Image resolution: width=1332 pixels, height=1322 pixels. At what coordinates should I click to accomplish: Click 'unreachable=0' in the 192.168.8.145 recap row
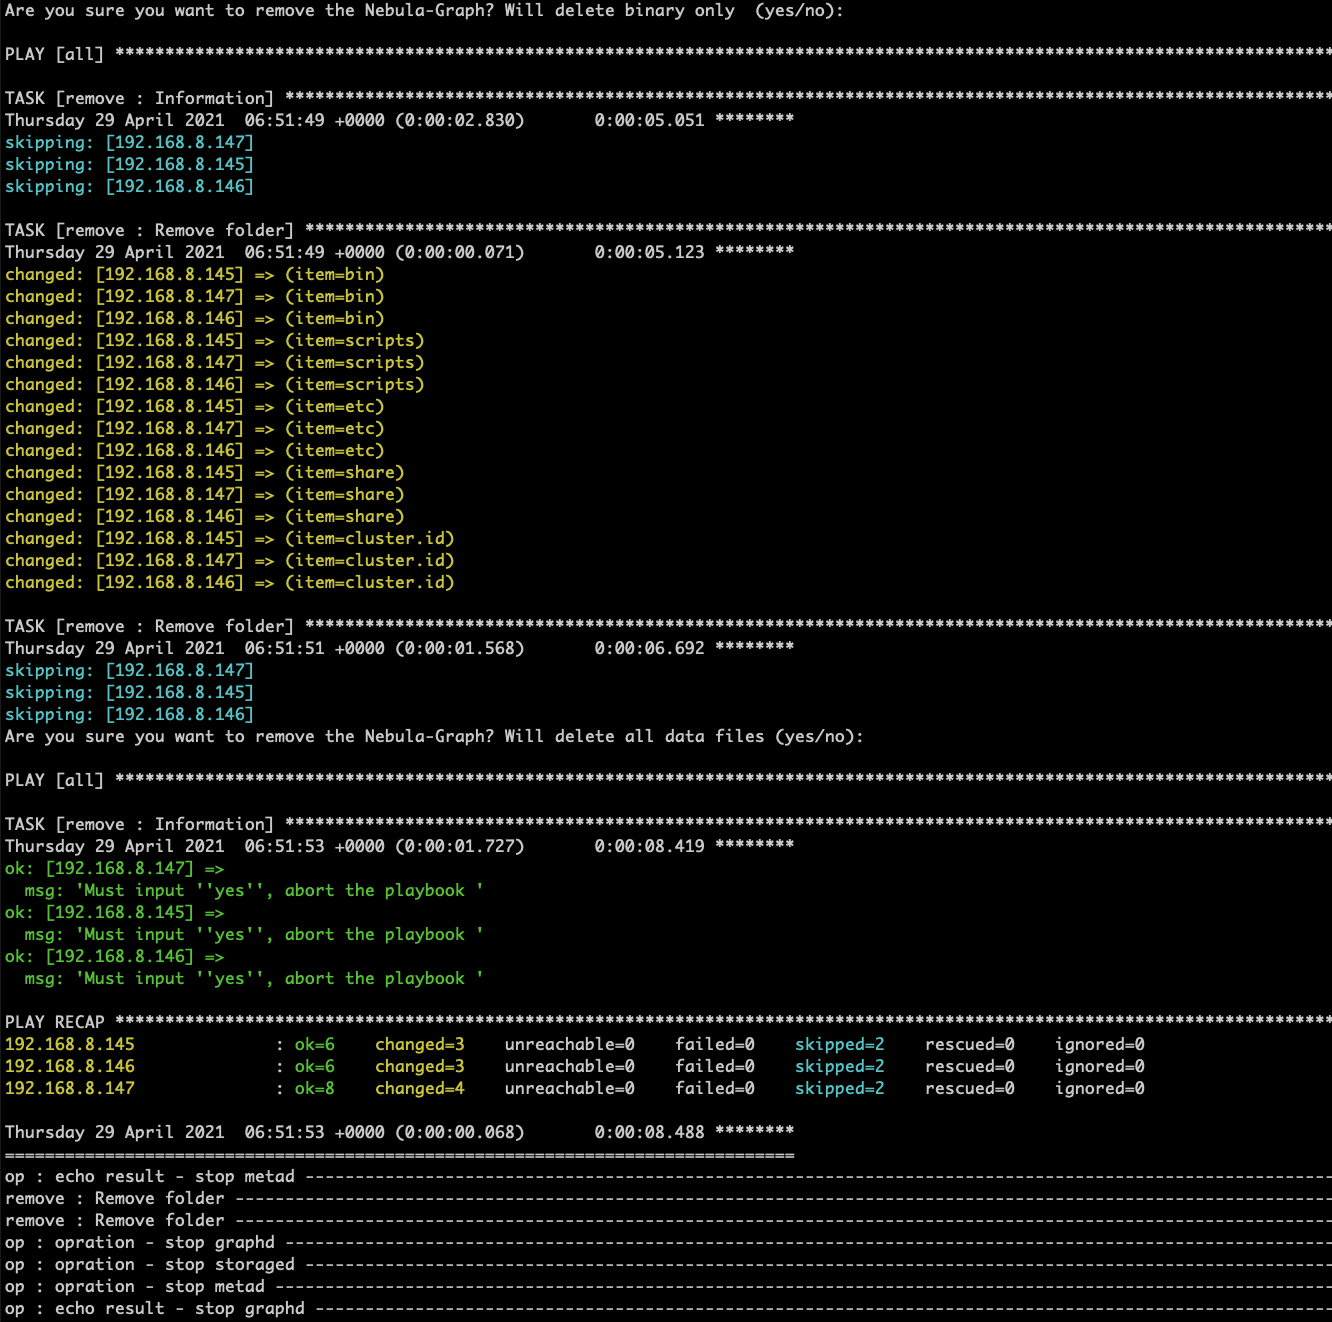(570, 1044)
